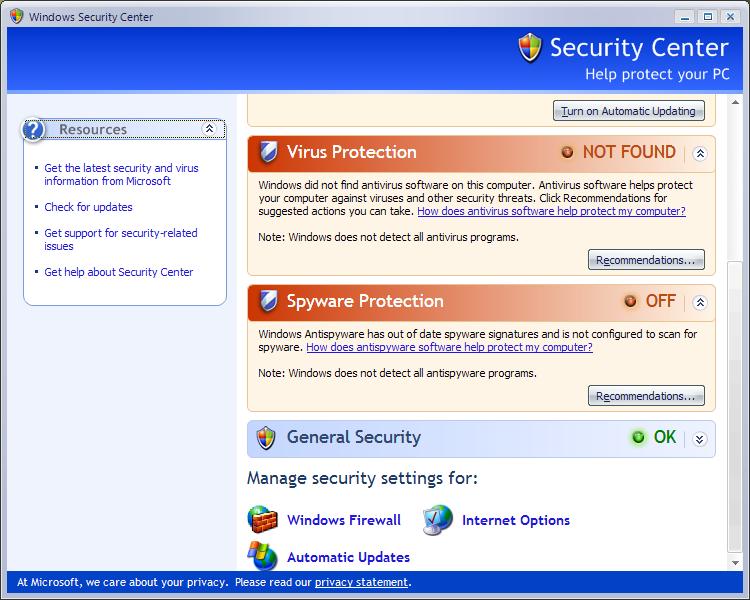
Task: Click the General Security shield icon
Action: [x=266, y=437]
